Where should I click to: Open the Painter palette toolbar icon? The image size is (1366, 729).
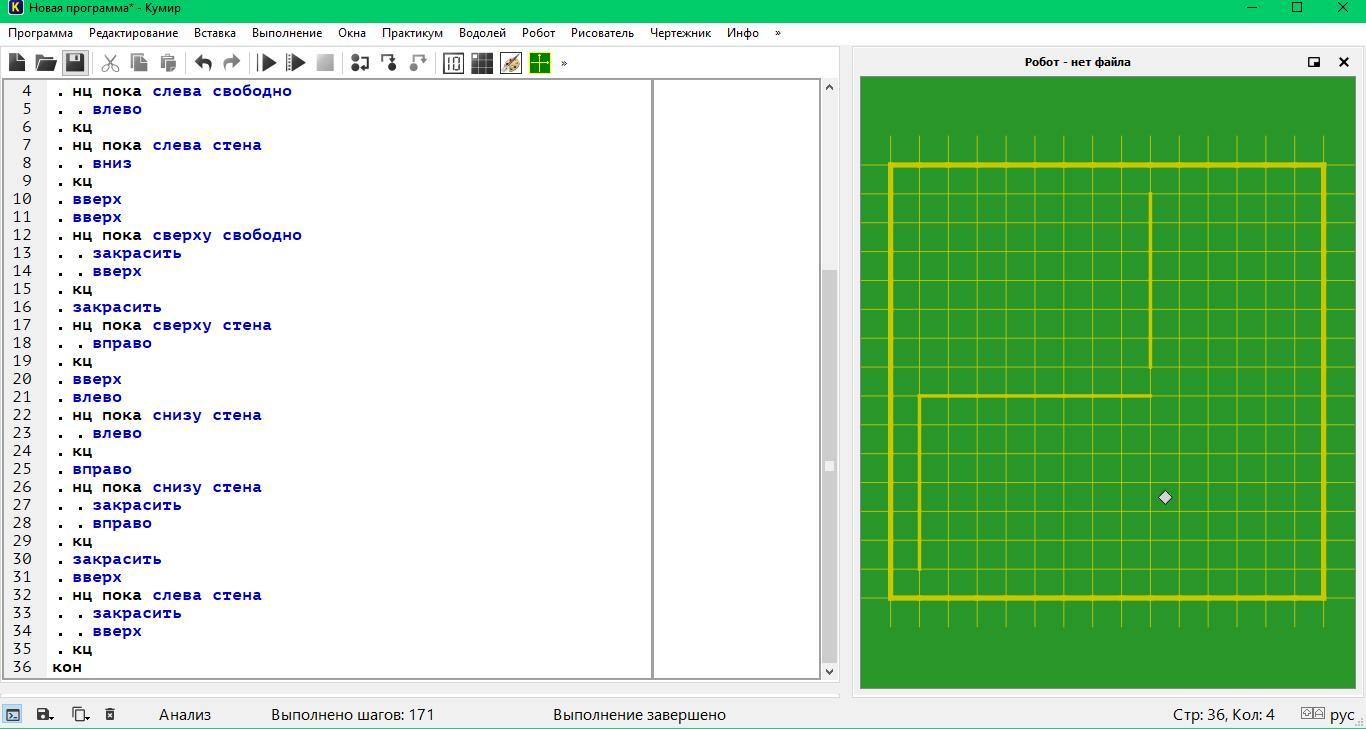pos(511,63)
